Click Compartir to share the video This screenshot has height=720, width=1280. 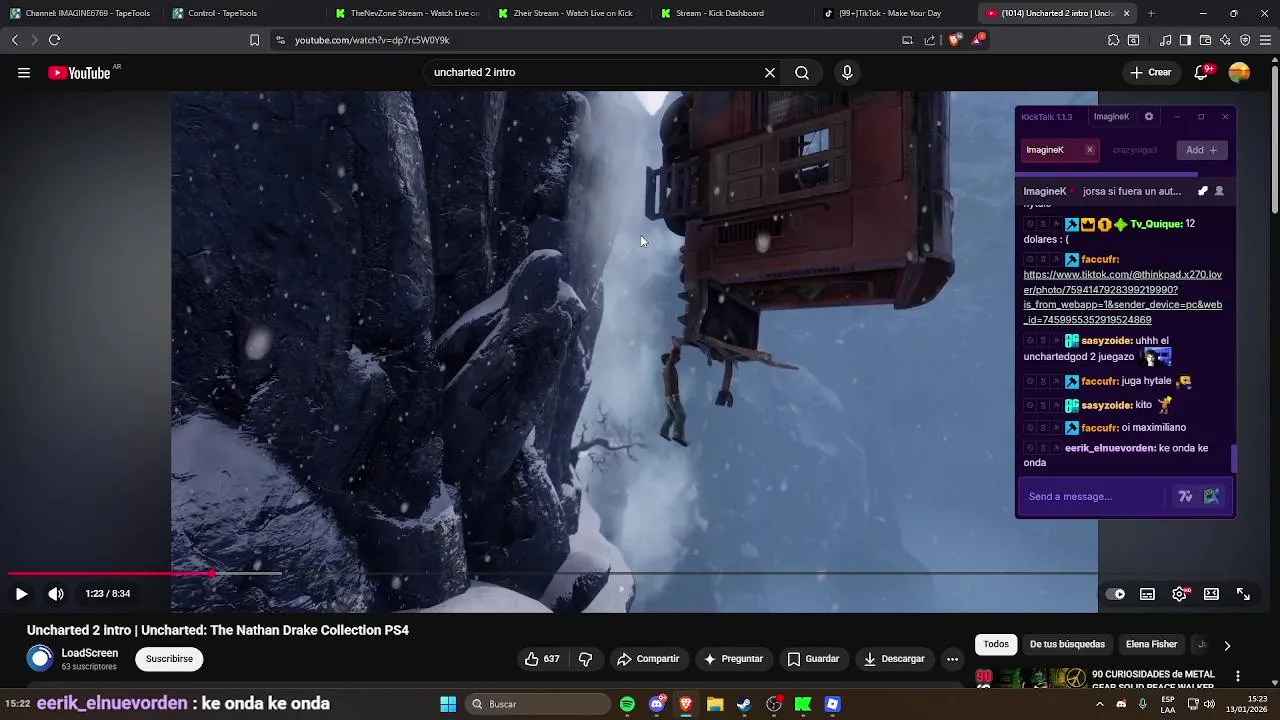[x=648, y=659]
